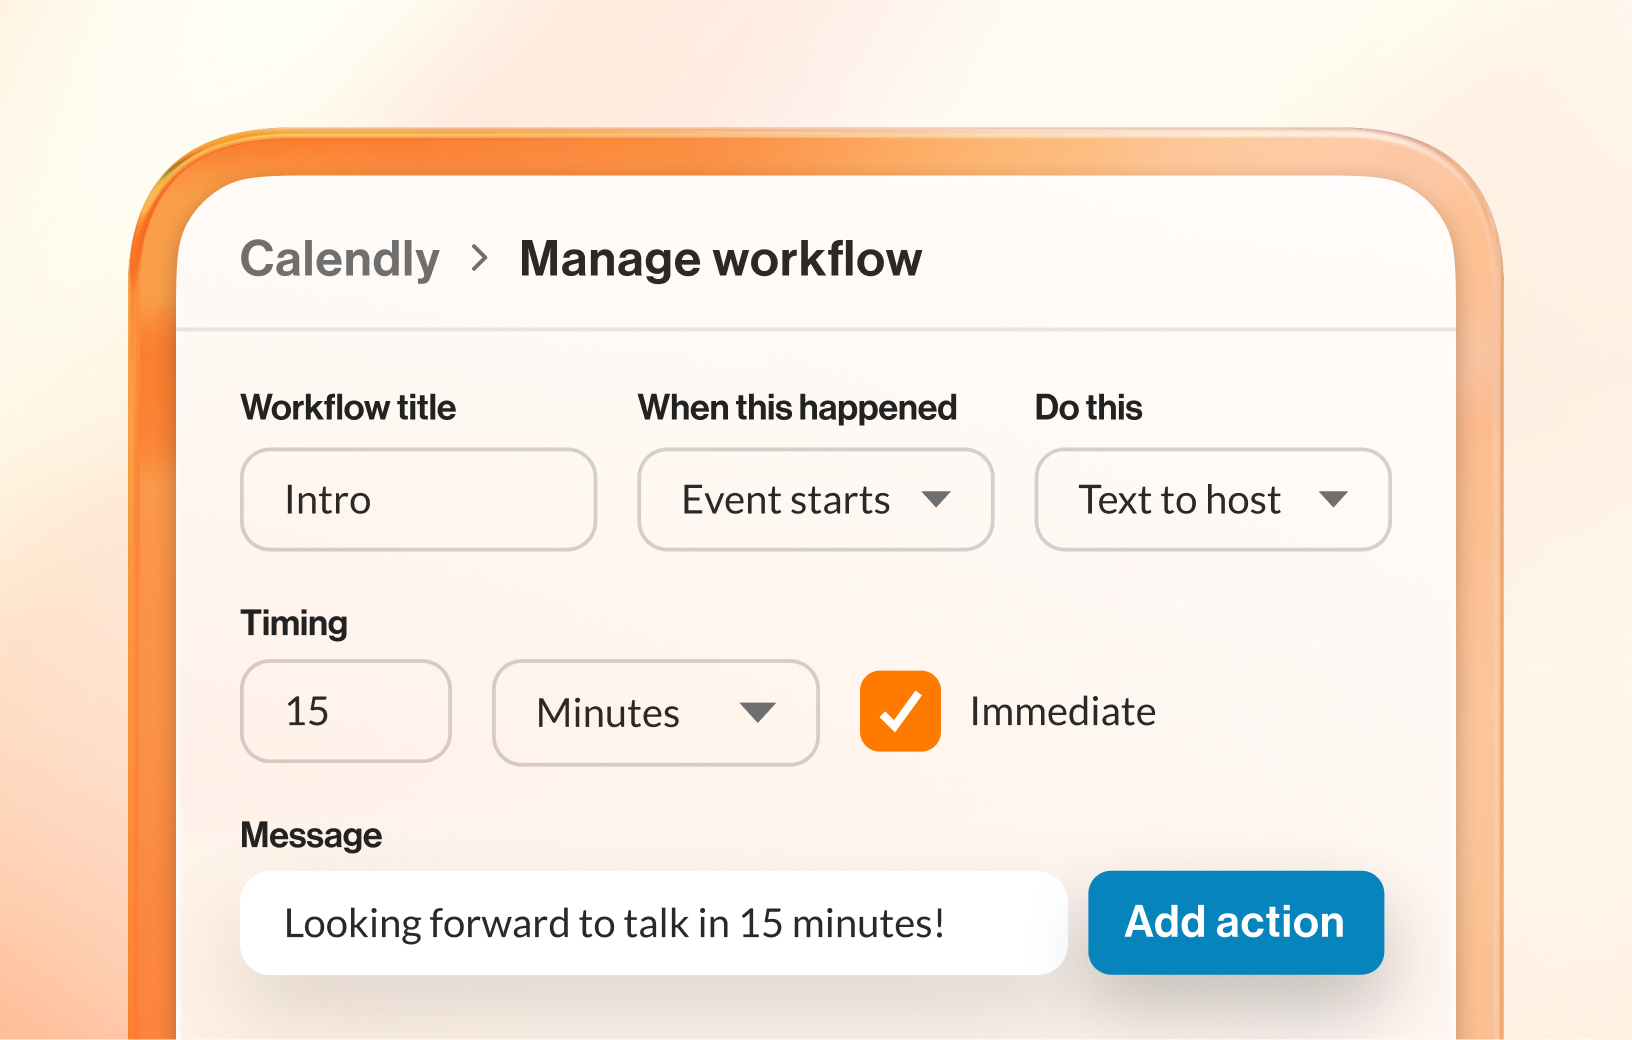Image resolution: width=1632 pixels, height=1040 pixels.
Task: Click the Do this label
Action: [1088, 408]
